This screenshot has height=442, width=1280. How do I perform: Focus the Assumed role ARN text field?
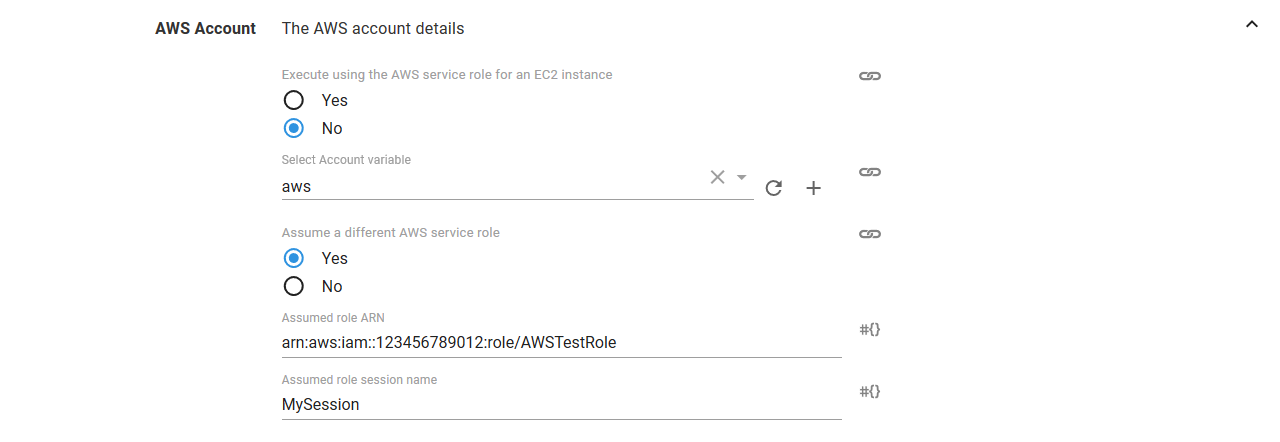pos(560,342)
